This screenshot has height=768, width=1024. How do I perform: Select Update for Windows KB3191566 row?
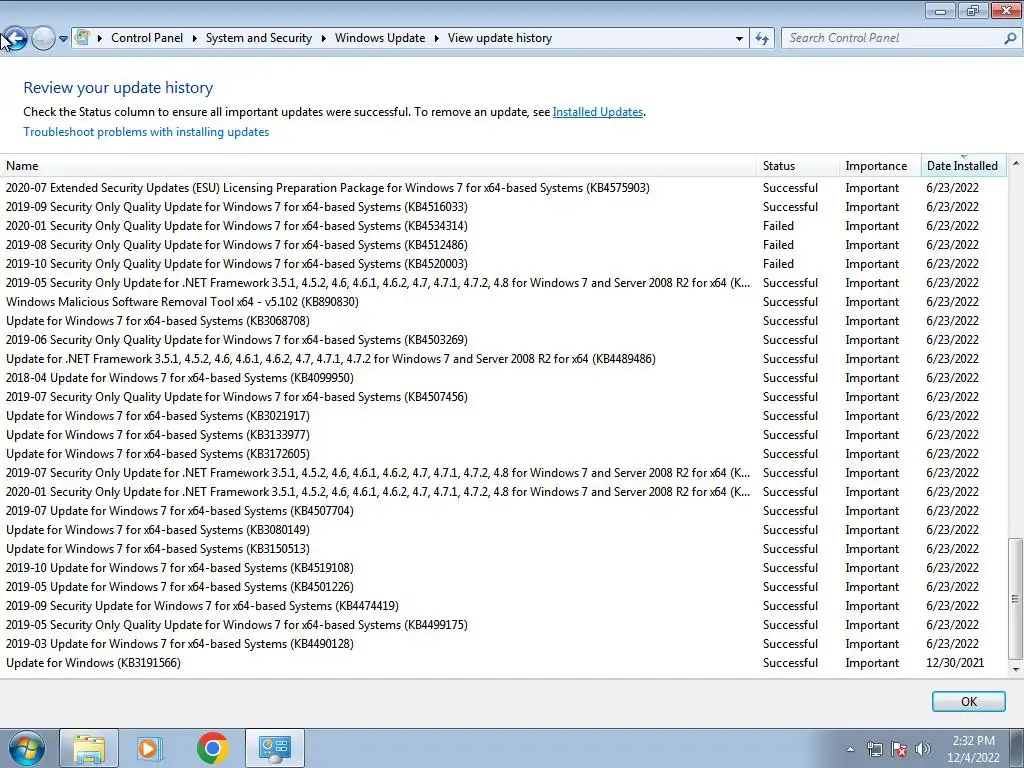503,663
